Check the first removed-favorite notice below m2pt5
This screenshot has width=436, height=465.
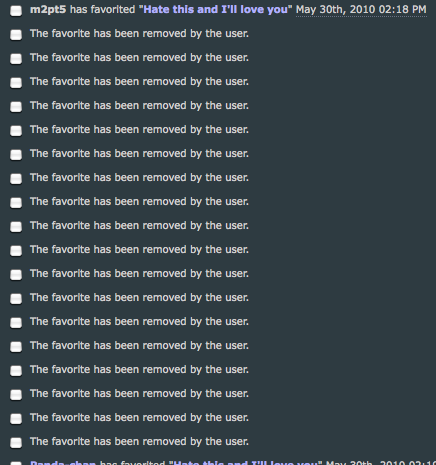tap(16, 35)
